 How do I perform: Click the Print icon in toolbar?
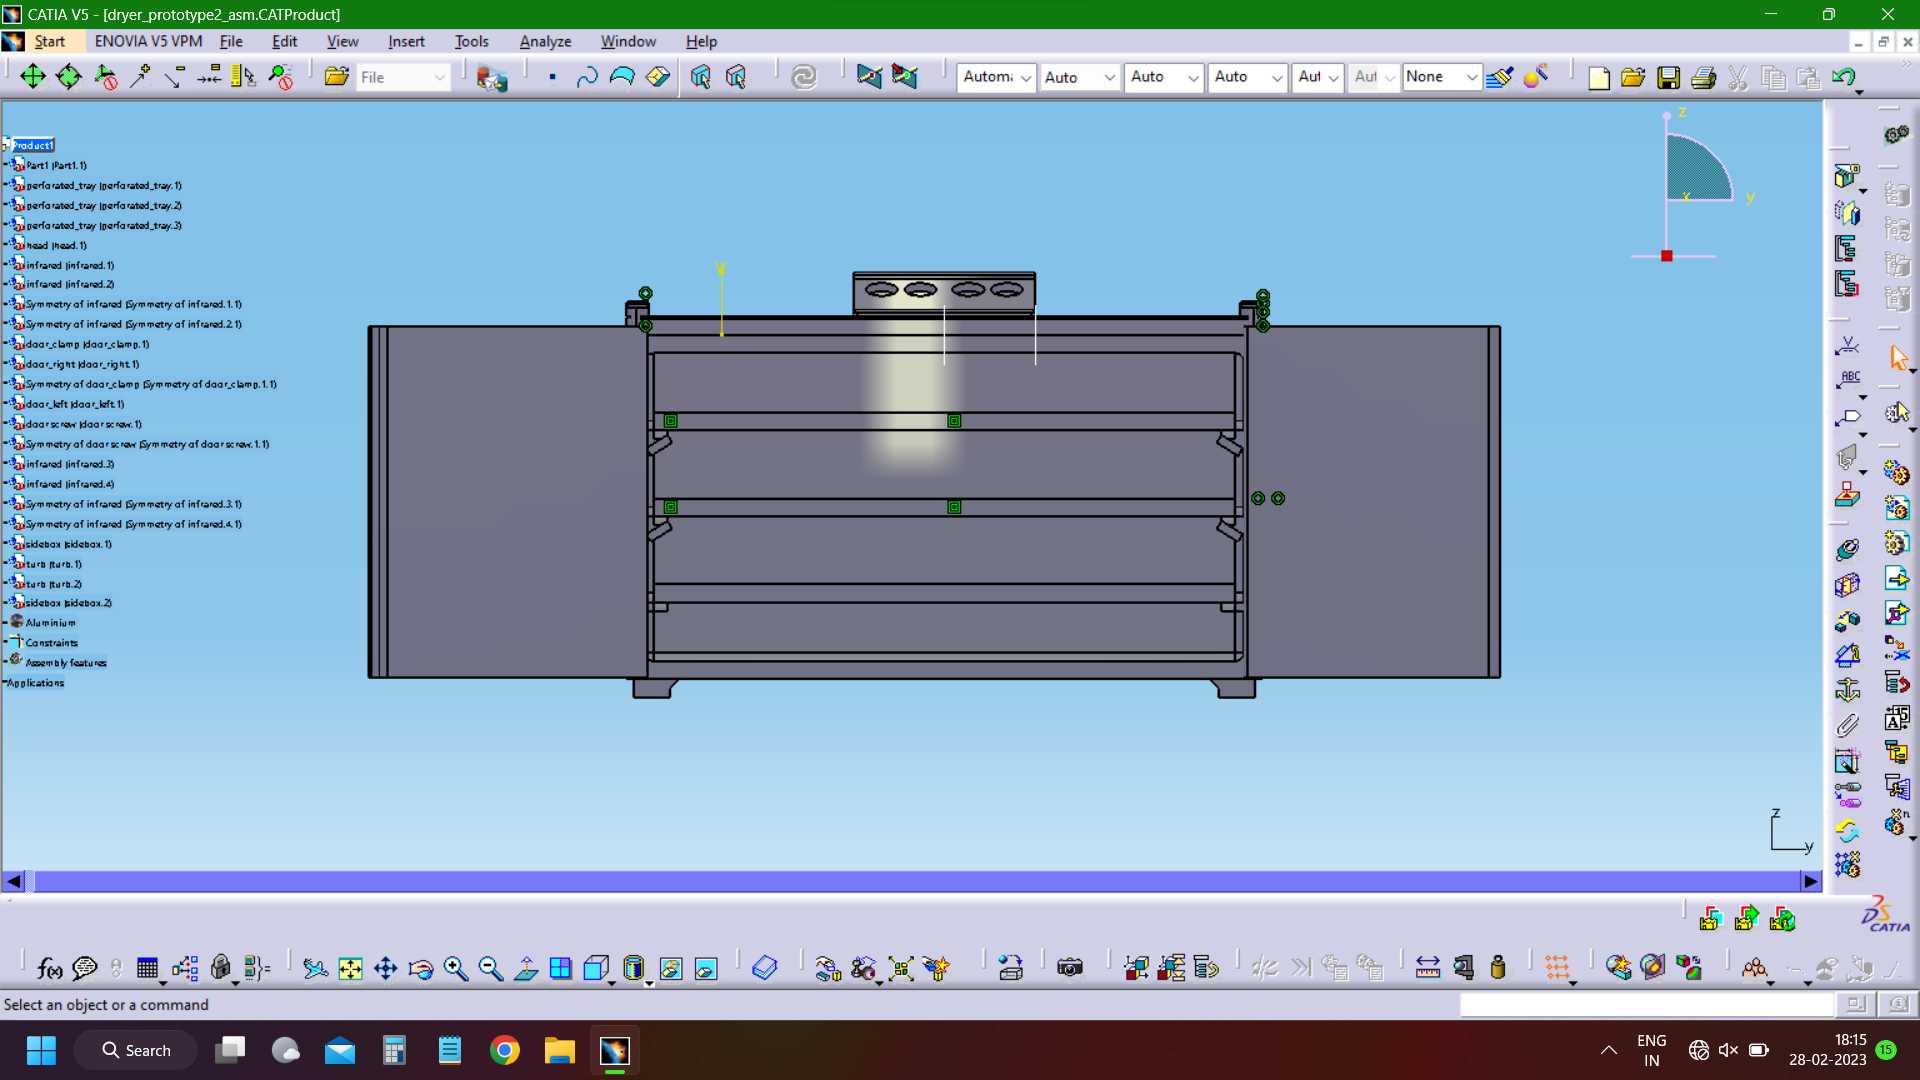pyautogui.click(x=1703, y=77)
